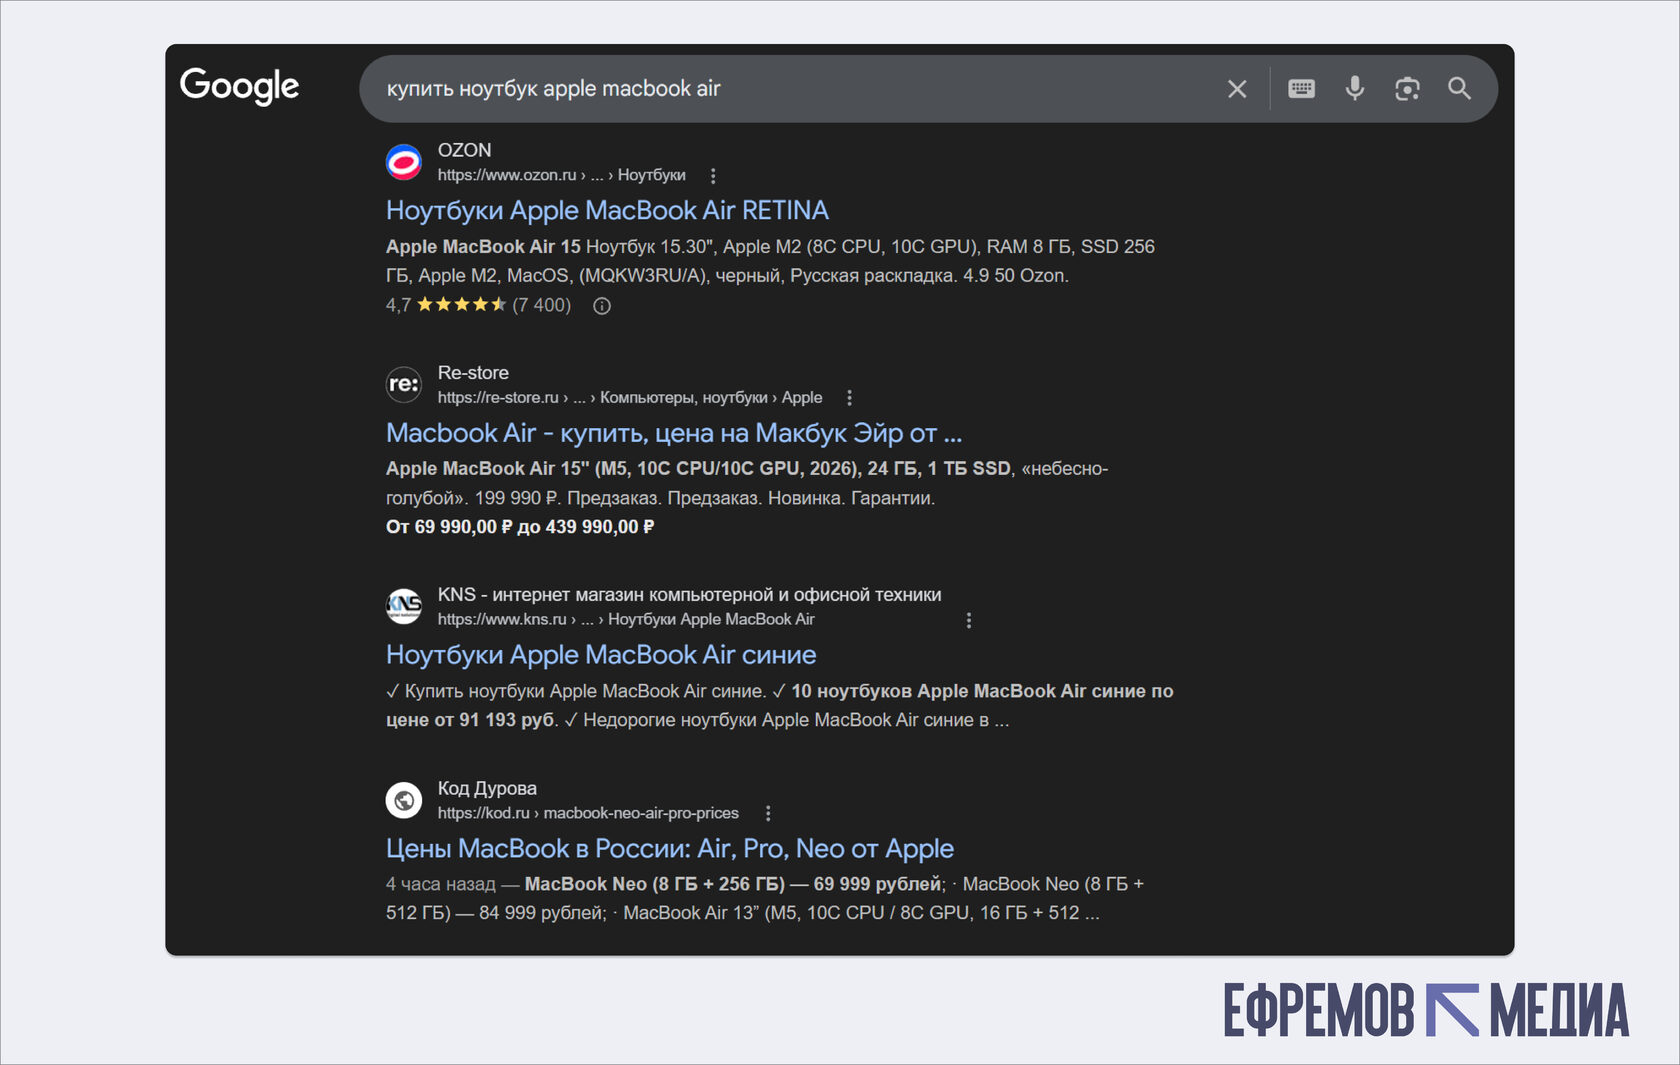Viewport: 1680px width, 1065px height.
Task: Click the 'Re-store' site name
Action: coord(473,373)
